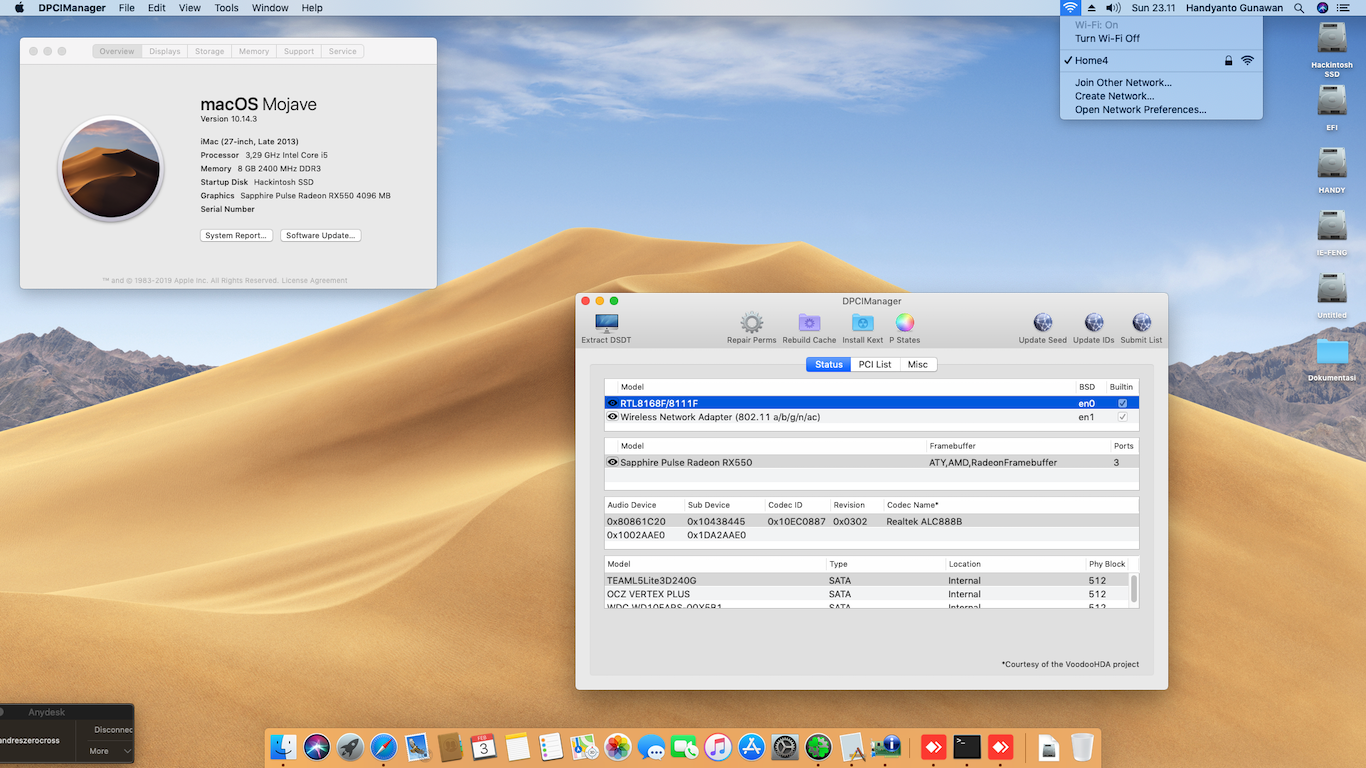Click the disk list vertical scrollbar
Screen dimensions: 1366x768
(x=1134, y=589)
